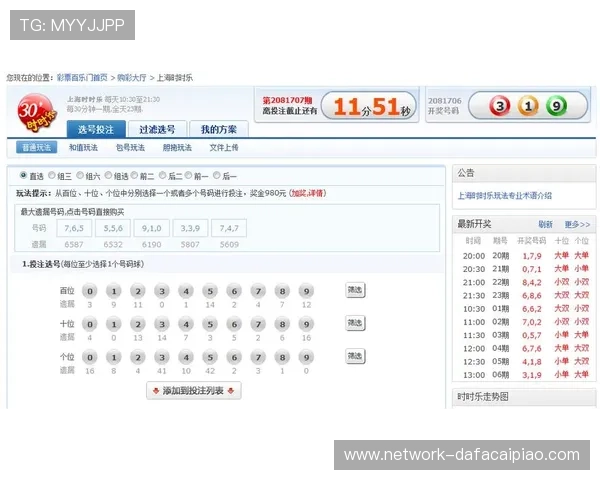This screenshot has height=480, width=600.
Task: Open the 购彩大厅 breadcrumb link
Action: pos(132,78)
